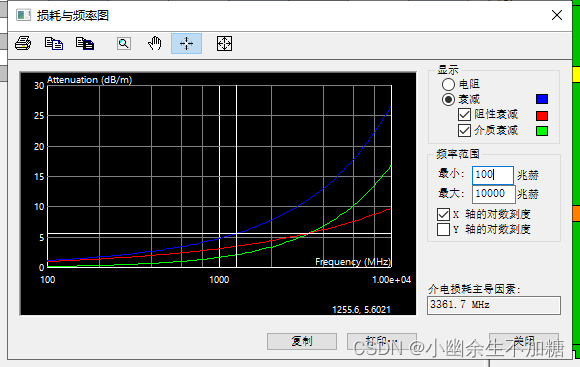The width and height of the screenshot is (580, 367).
Task: Click the 最大 frequency input field
Action: pyautogui.click(x=493, y=194)
